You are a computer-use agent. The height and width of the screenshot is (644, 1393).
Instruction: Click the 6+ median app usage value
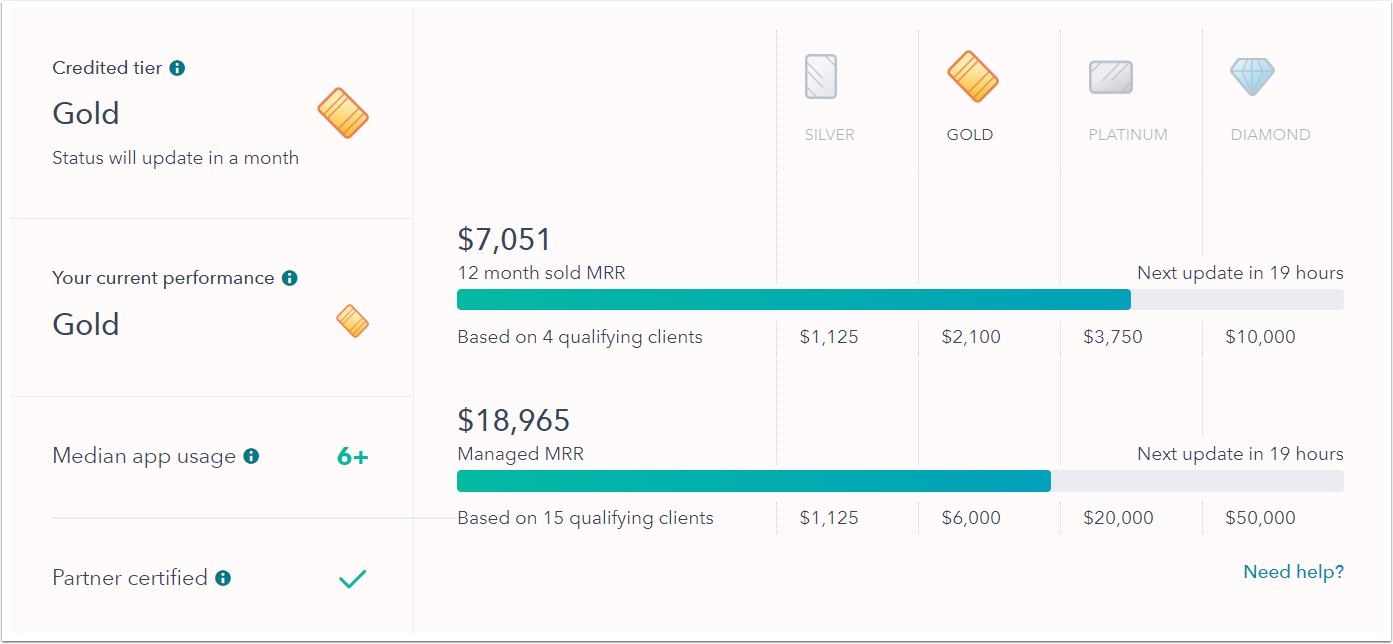[x=352, y=457]
